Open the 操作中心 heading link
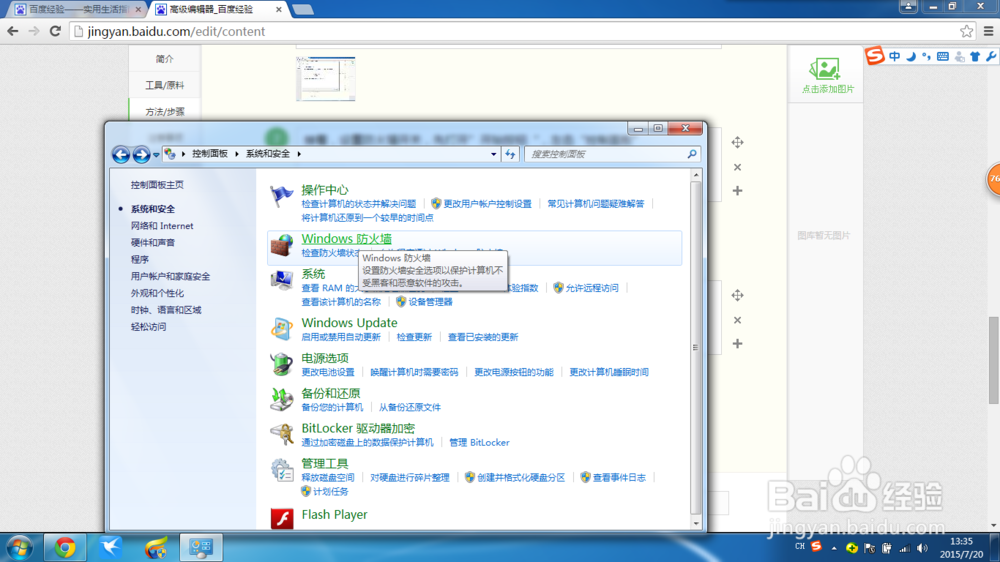The width and height of the screenshot is (1000, 562). point(325,189)
